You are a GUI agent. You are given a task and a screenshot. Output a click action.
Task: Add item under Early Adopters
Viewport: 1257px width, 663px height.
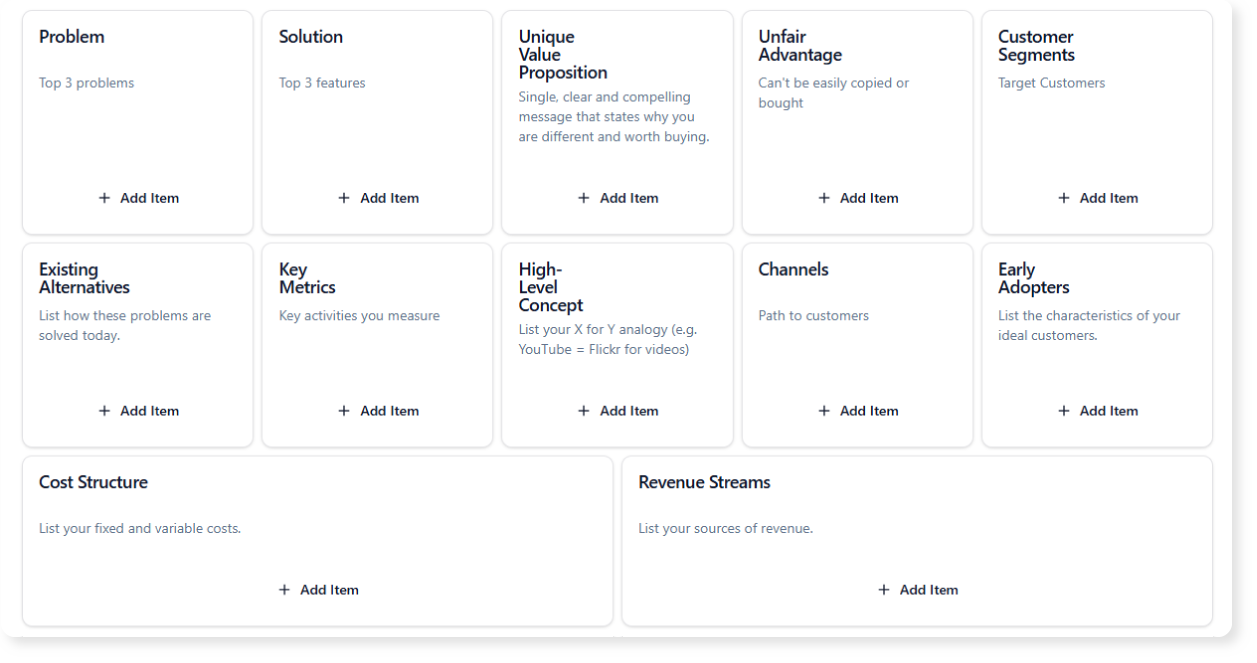(x=1098, y=411)
